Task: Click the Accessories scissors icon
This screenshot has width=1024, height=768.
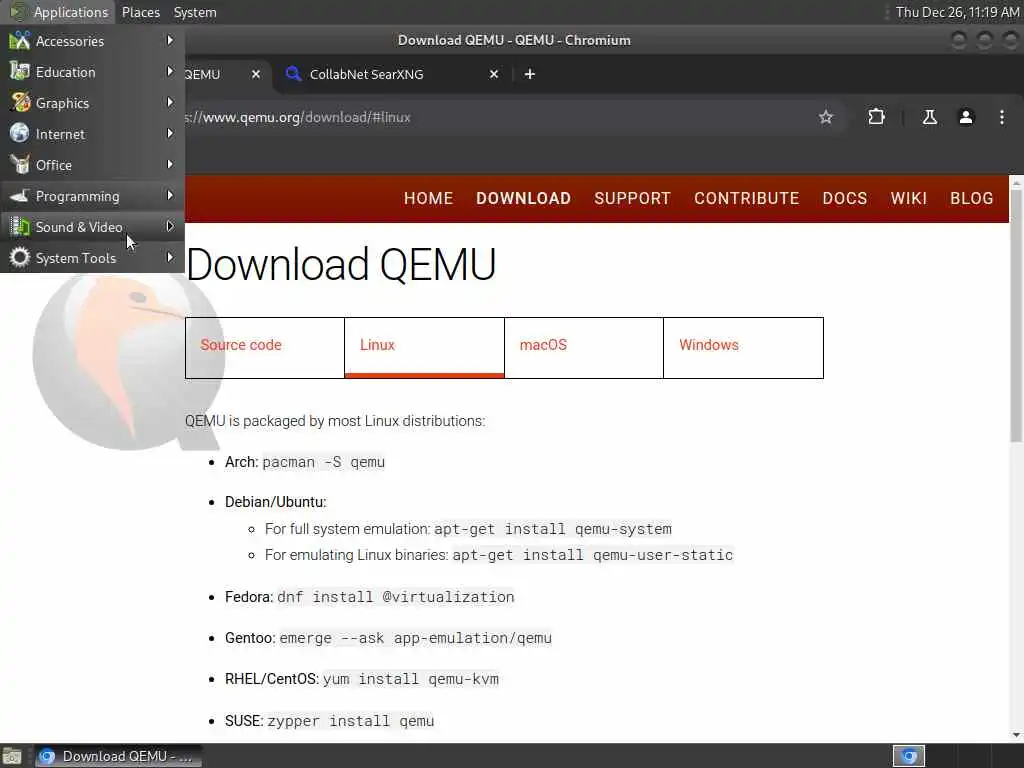Action: (20, 40)
